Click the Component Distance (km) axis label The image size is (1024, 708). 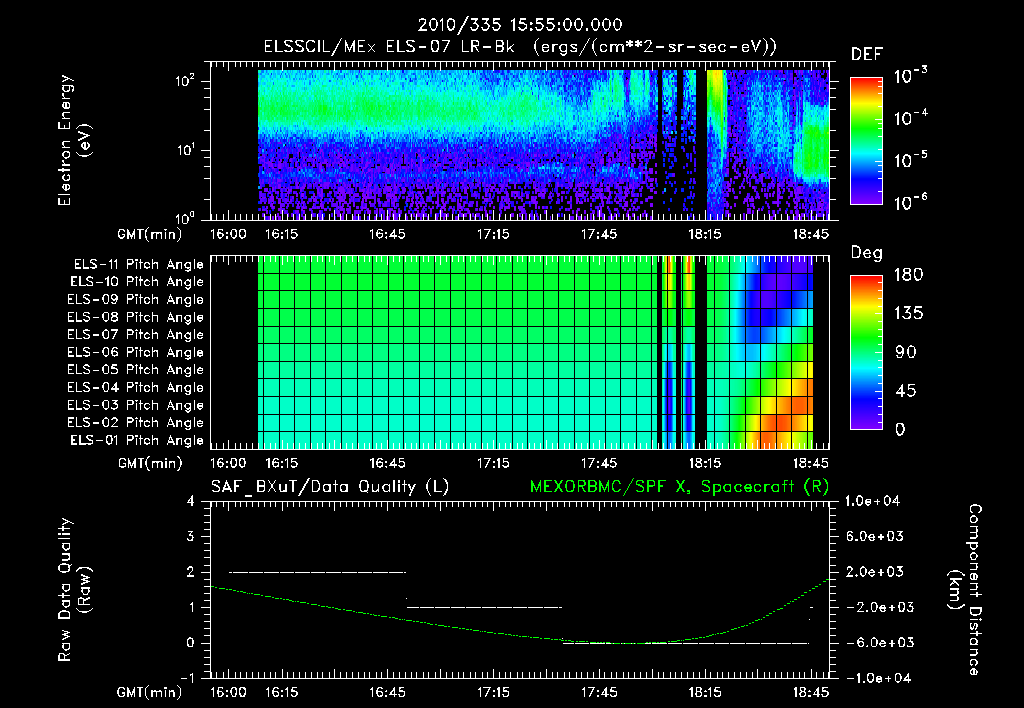pyautogui.click(x=965, y=590)
